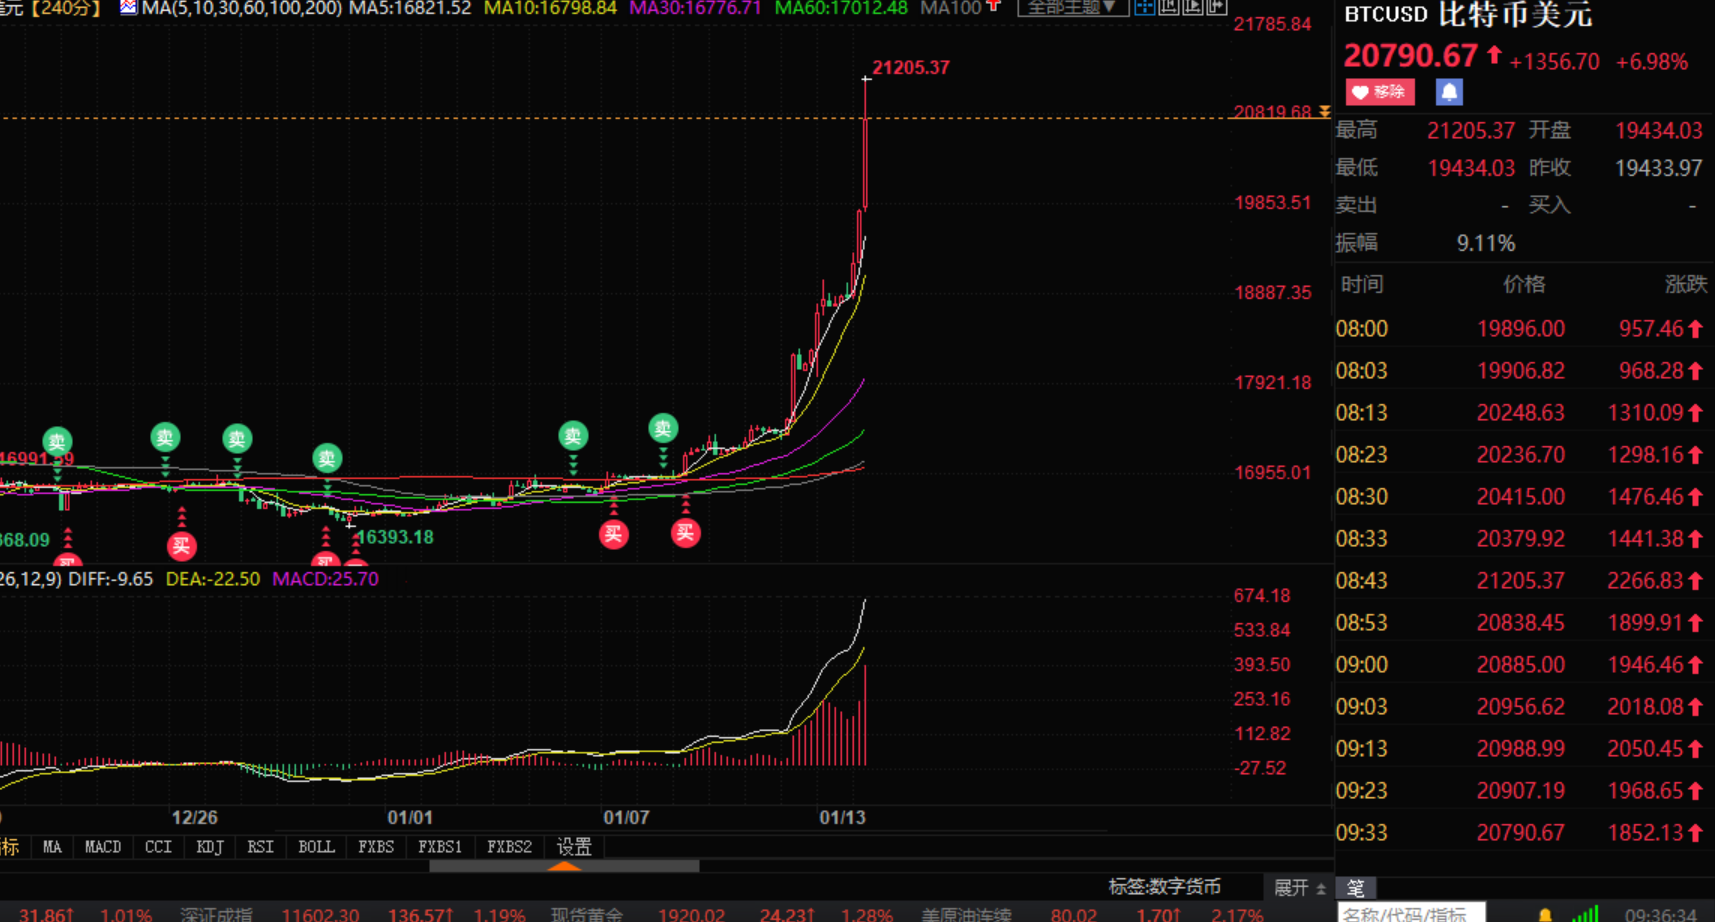Screen dimensions: 1715x922
Task: Select the 笔 tick tab in quote panel
Action: pyautogui.click(x=1356, y=888)
